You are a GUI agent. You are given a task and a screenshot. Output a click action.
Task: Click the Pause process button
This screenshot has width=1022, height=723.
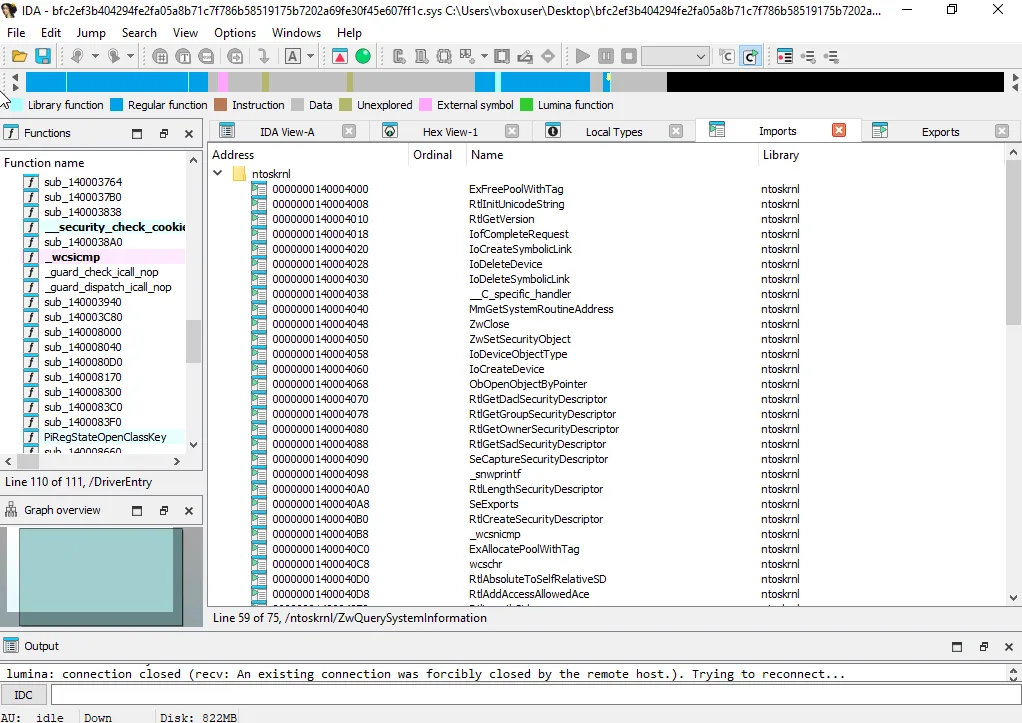coord(606,57)
